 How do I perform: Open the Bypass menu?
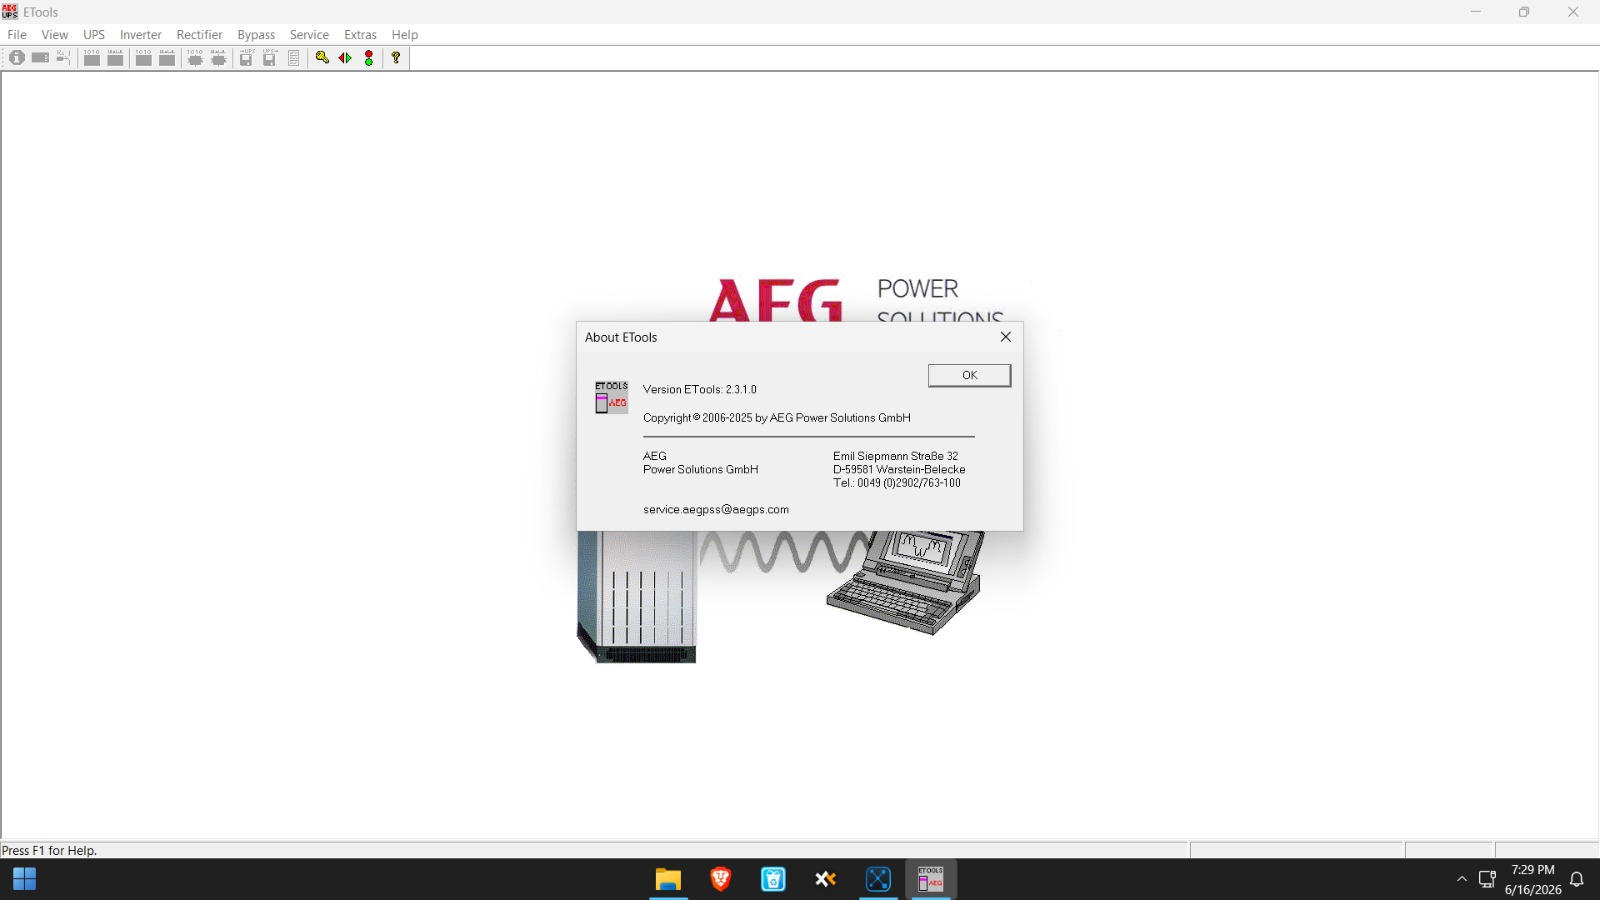[256, 34]
